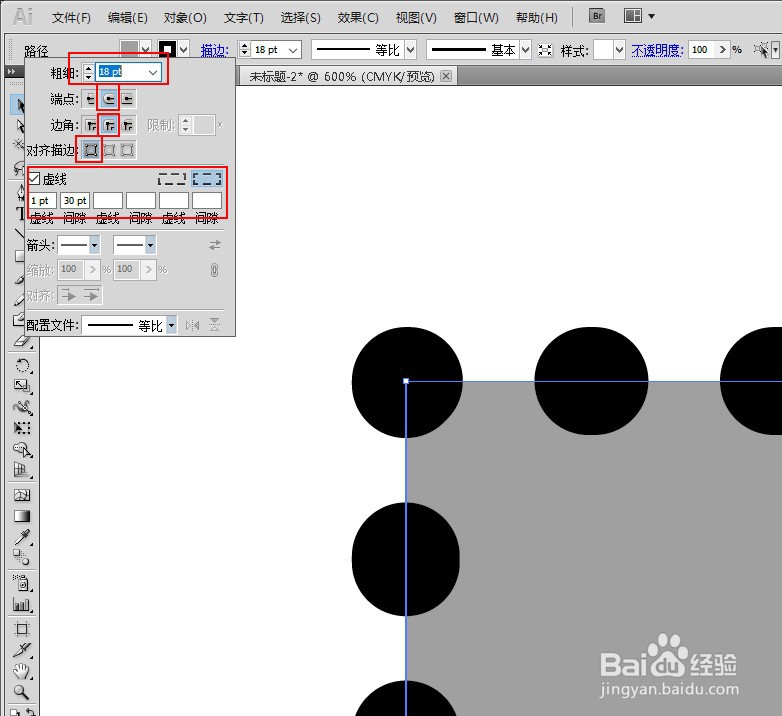Open 配置文件 profile dropdown
Screen dimensions: 782x716
(171, 326)
